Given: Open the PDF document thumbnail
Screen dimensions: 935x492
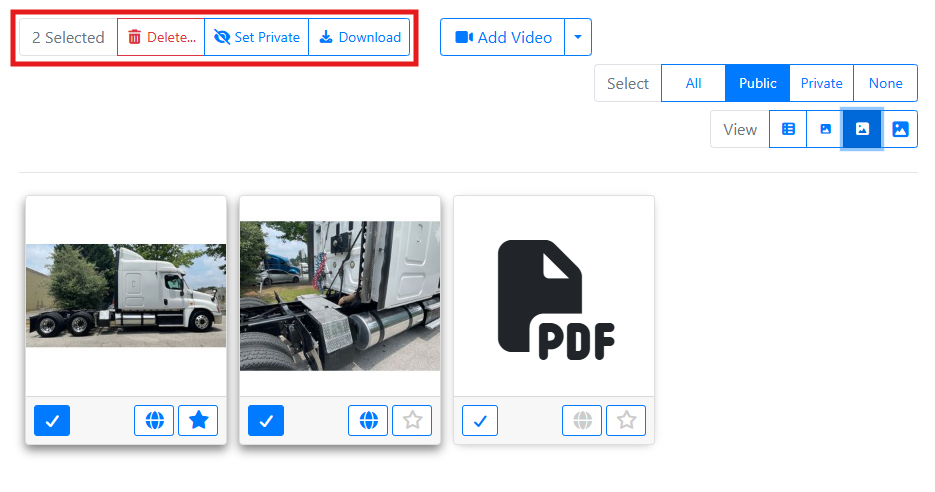Looking at the screenshot, I should tap(554, 299).
